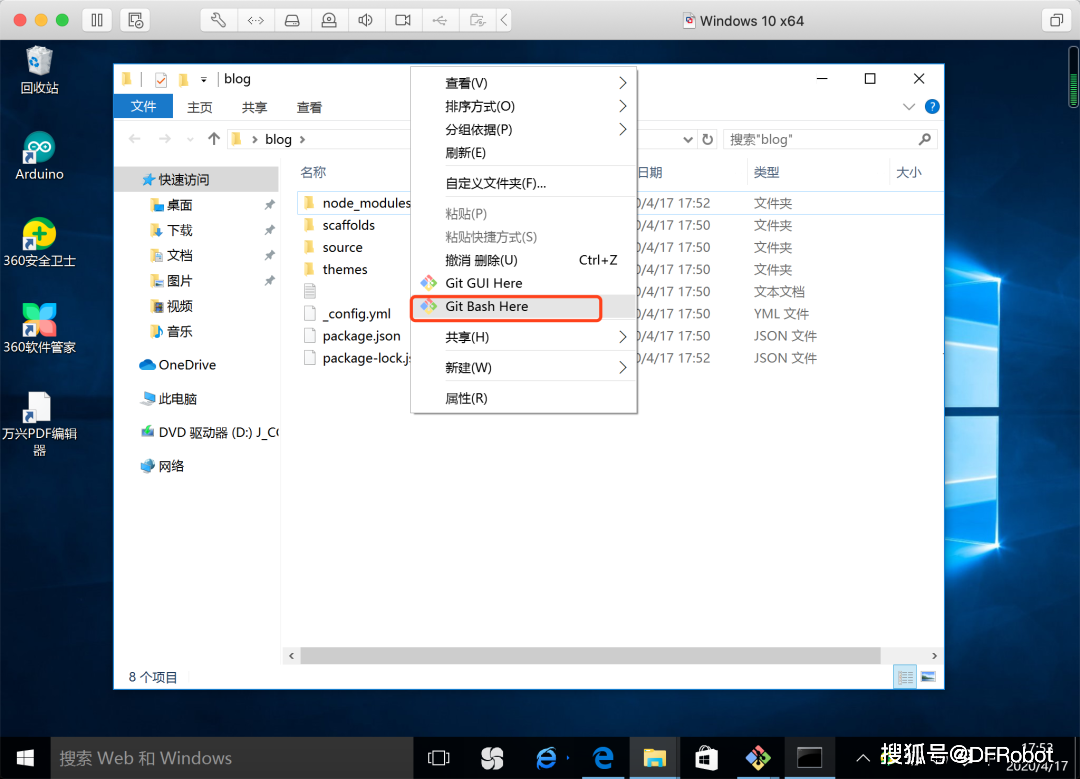Viewport: 1080px width, 779px height.
Task: Sort by 名称 column header
Action: [x=313, y=172]
